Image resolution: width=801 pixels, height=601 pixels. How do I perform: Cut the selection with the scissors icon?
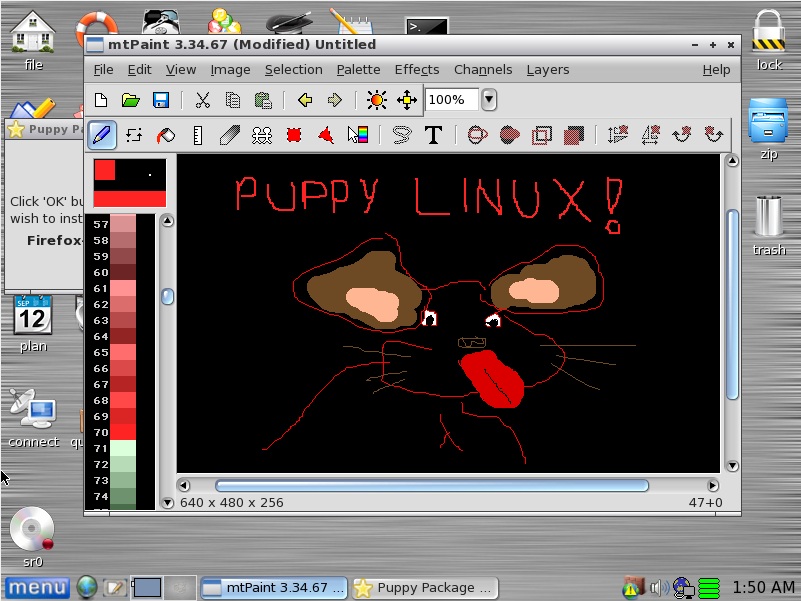pyautogui.click(x=203, y=100)
